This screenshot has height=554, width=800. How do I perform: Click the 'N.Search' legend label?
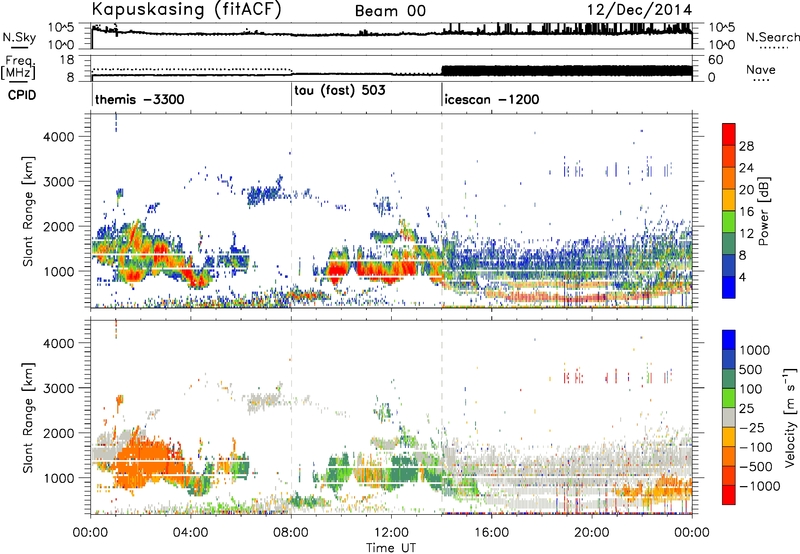[x=772, y=37]
